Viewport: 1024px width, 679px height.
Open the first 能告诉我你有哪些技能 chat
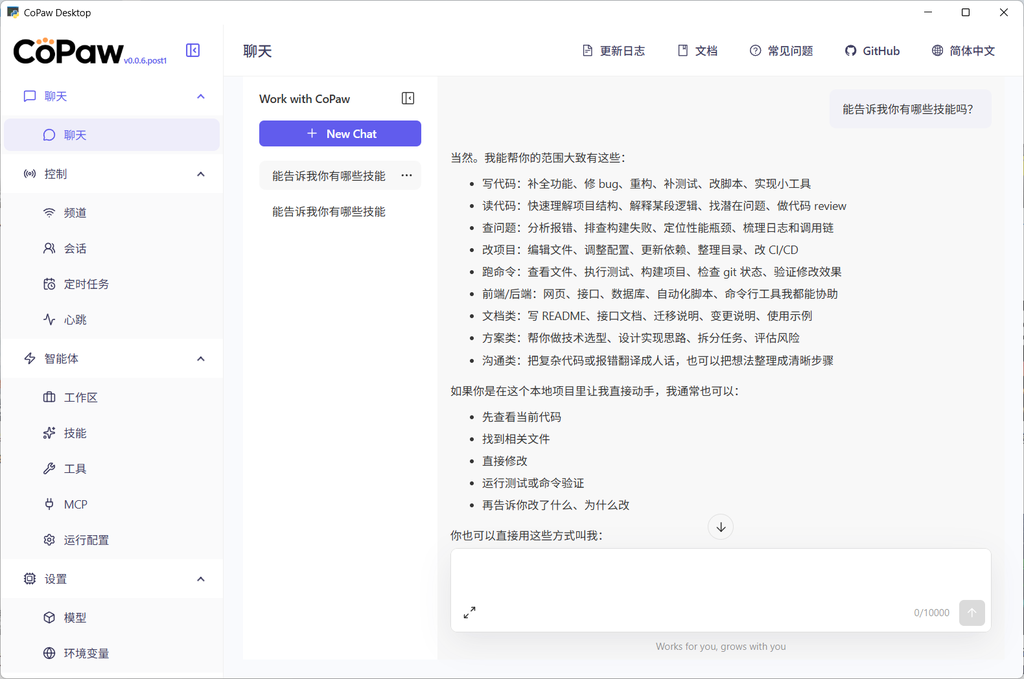point(328,176)
